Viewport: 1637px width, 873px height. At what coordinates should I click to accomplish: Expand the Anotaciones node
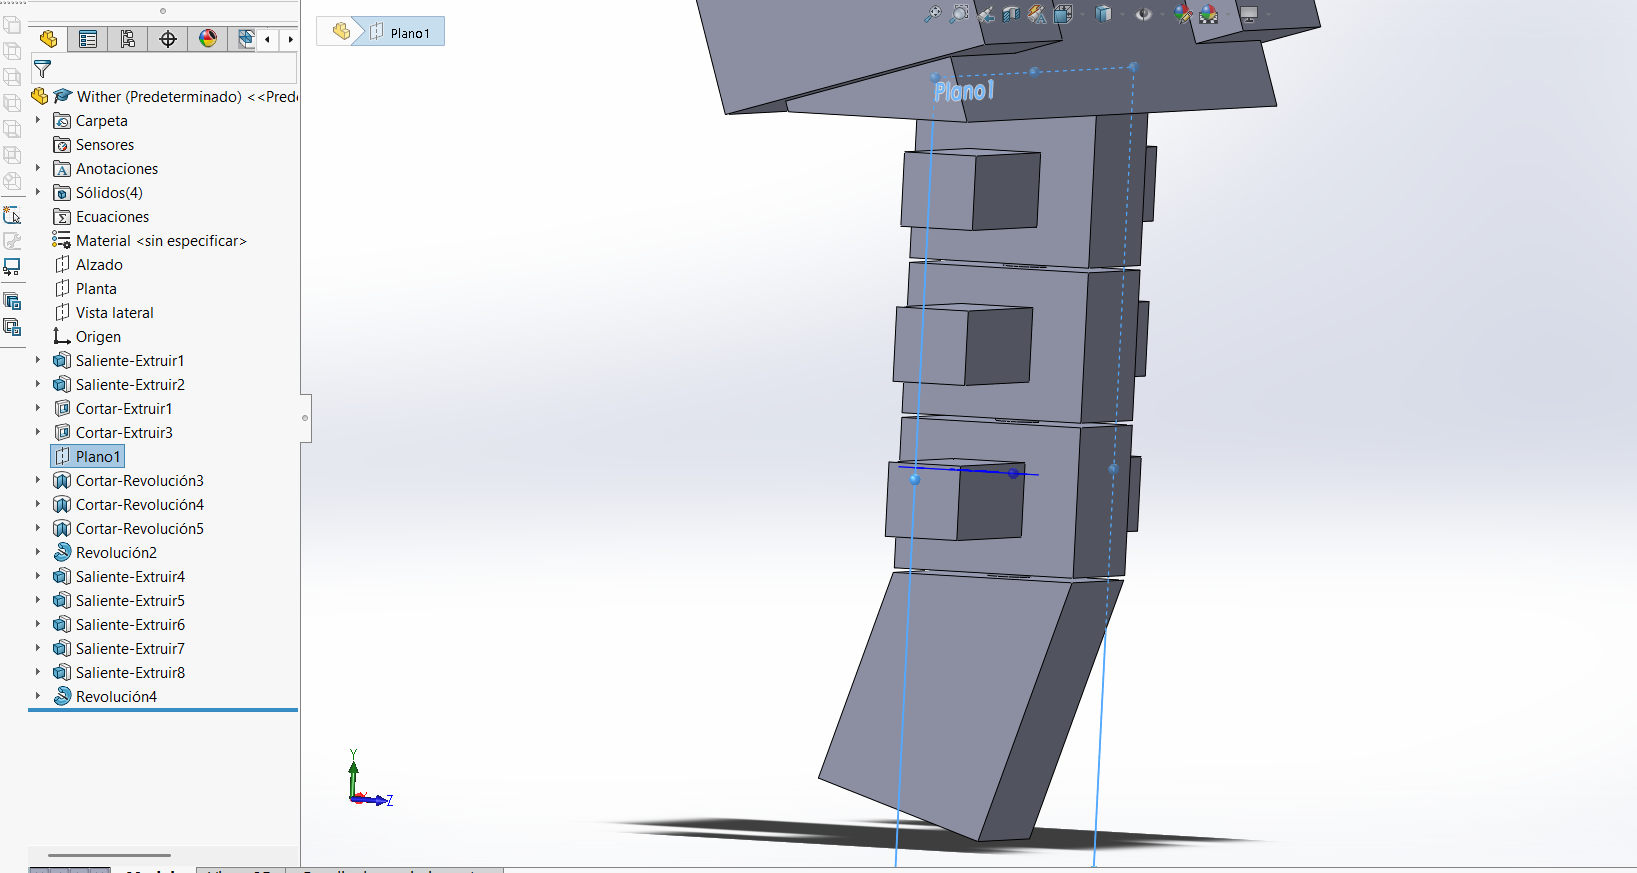coord(38,168)
